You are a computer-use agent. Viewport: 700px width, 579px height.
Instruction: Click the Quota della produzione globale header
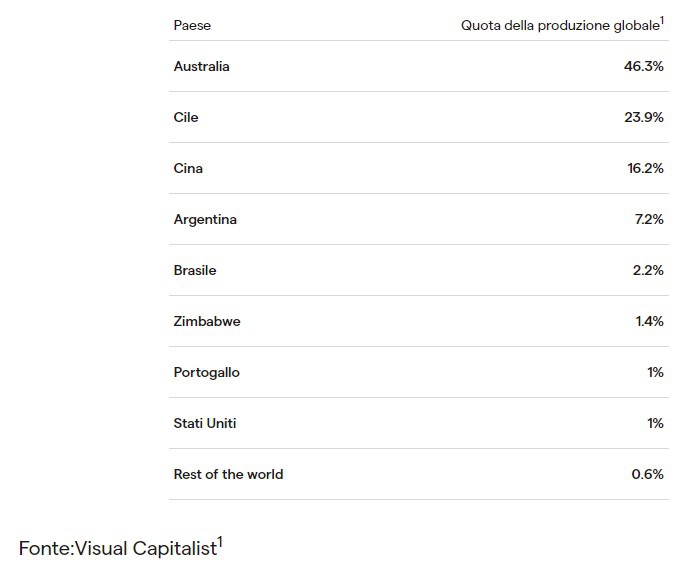coord(560,25)
